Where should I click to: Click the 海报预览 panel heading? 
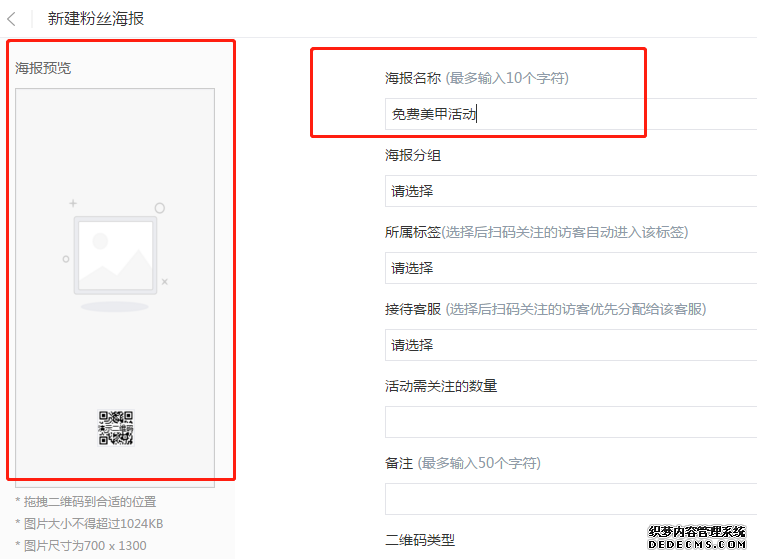click(x=43, y=68)
